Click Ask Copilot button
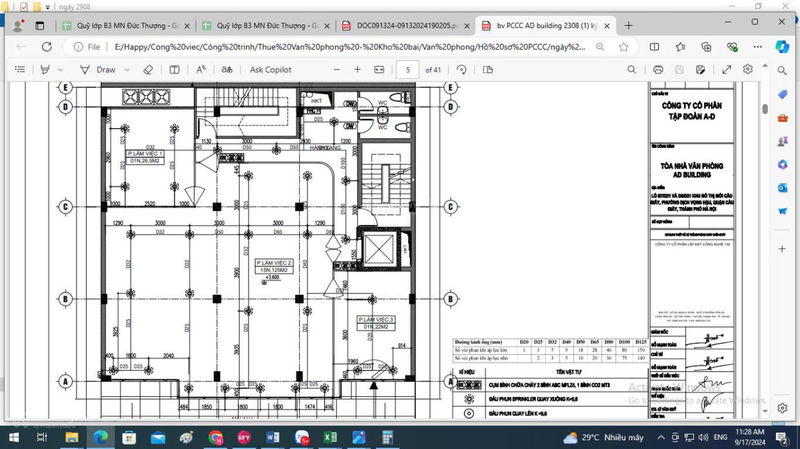Screen dimensions: 800x449 [x=270, y=70]
